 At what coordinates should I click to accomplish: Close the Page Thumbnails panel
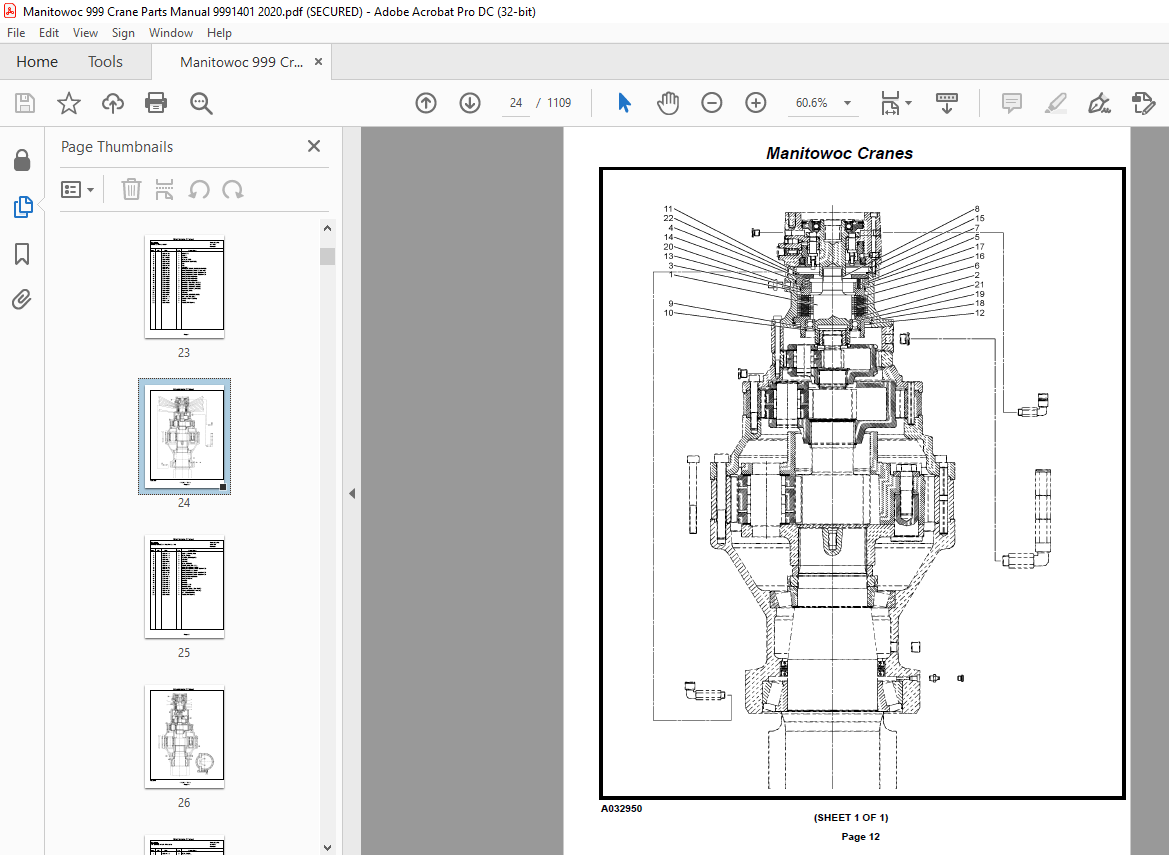pyautogui.click(x=314, y=146)
